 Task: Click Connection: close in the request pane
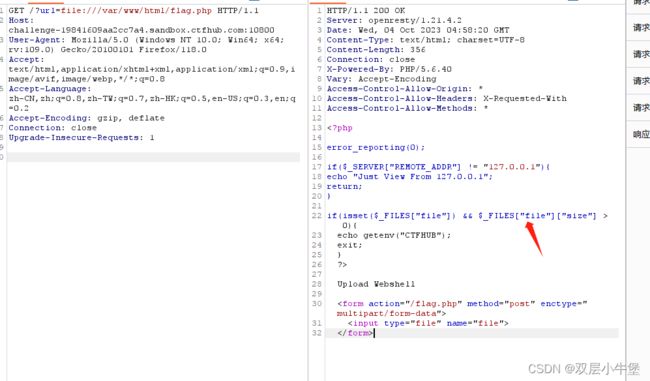52,128
